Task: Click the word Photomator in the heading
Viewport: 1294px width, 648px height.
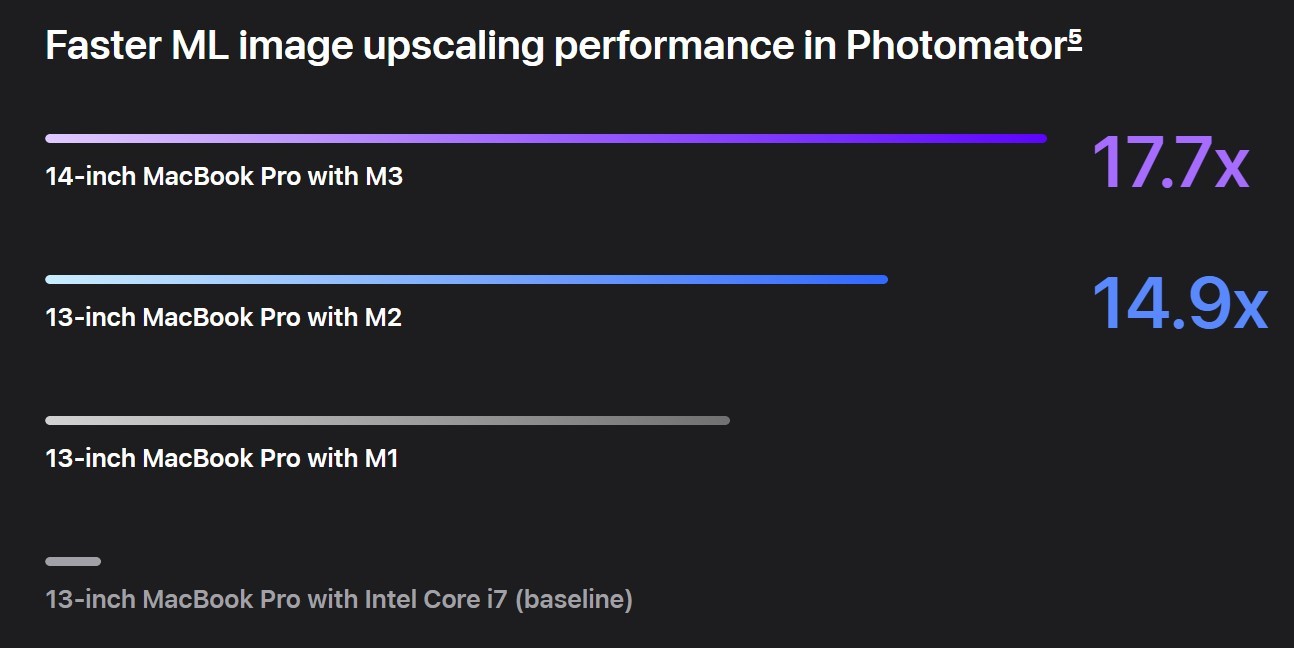Action: 955,47
